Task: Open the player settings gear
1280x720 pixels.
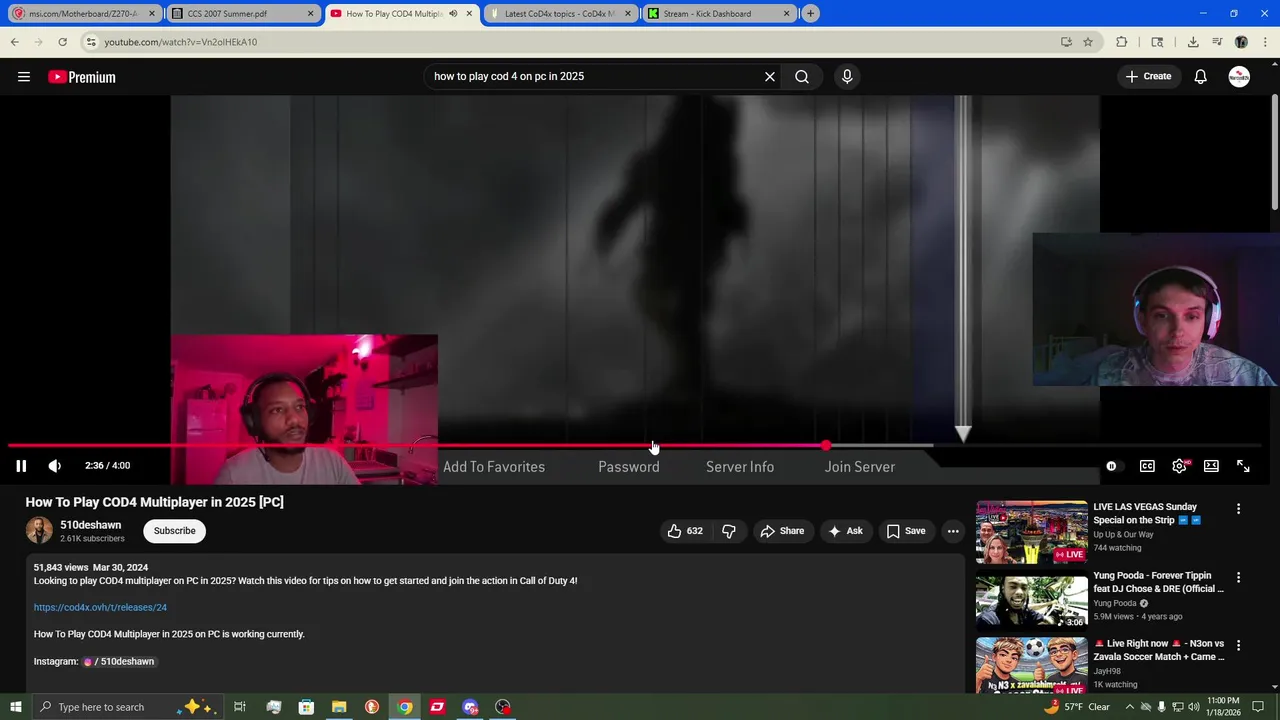Action: pos(1180,466)
